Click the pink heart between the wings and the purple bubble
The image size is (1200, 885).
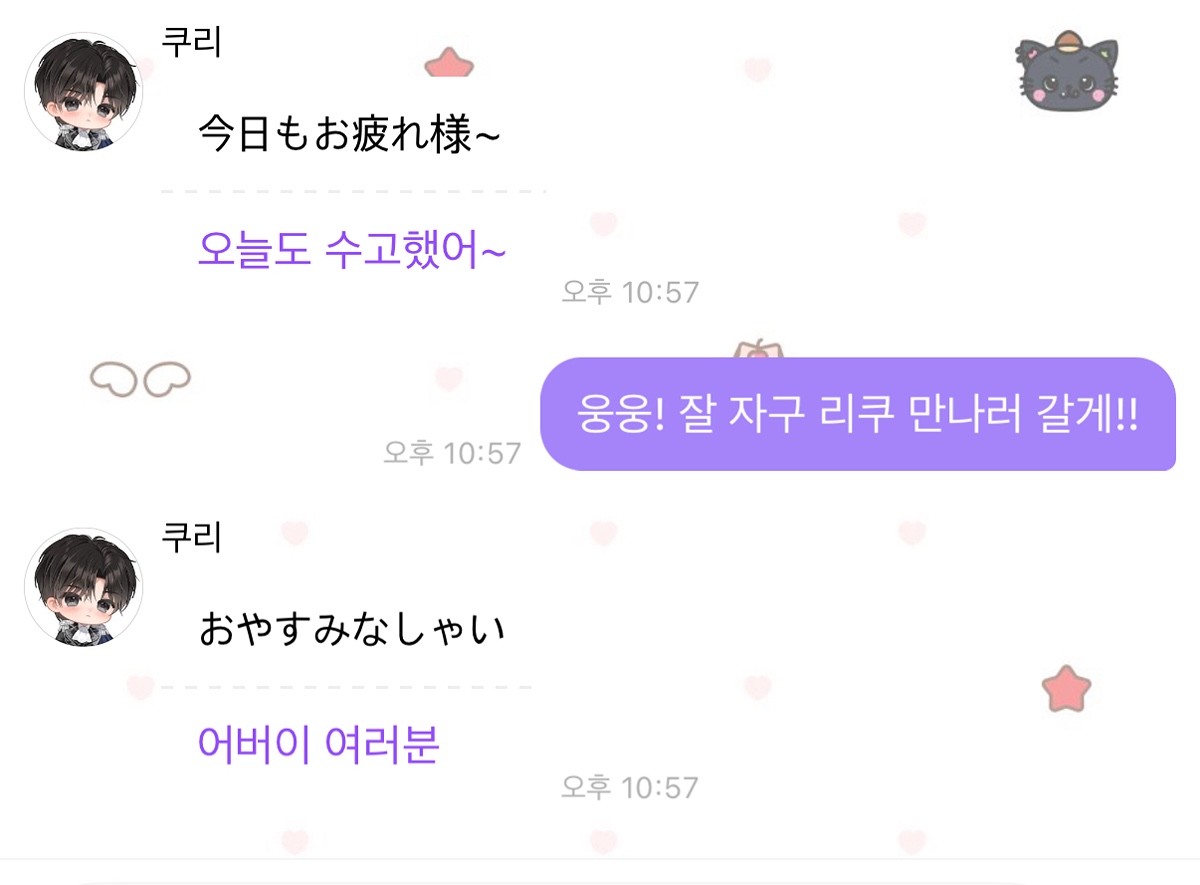pos(449,379)
